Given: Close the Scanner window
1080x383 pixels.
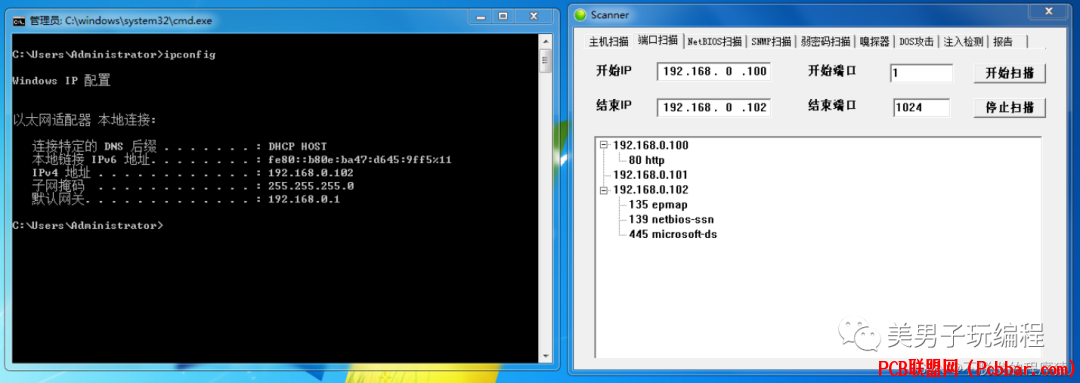Looking at the screenshot, I should (1049, 11).
